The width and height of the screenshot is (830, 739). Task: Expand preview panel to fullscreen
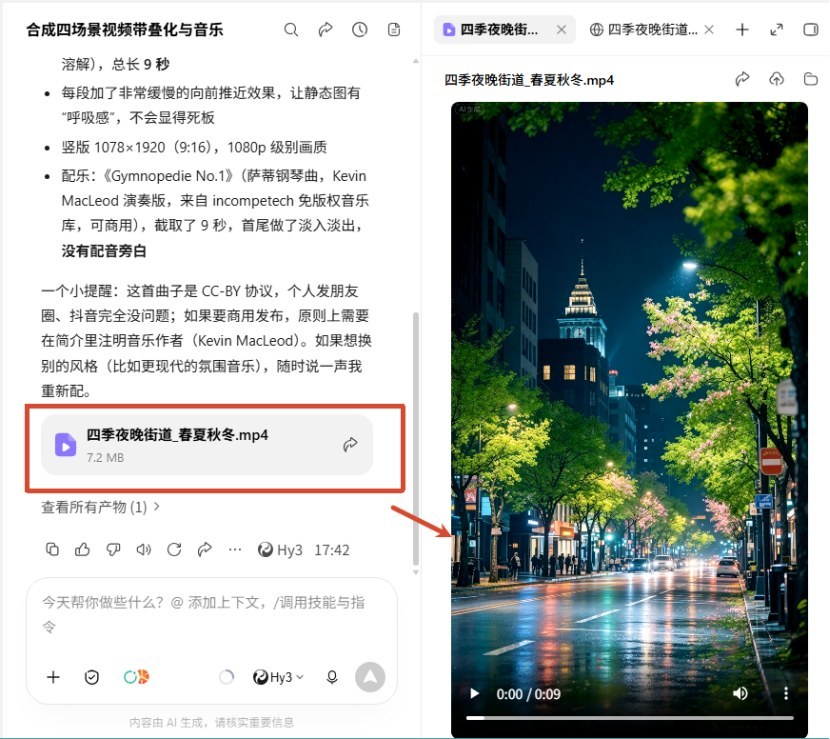[x=777, y=30]
